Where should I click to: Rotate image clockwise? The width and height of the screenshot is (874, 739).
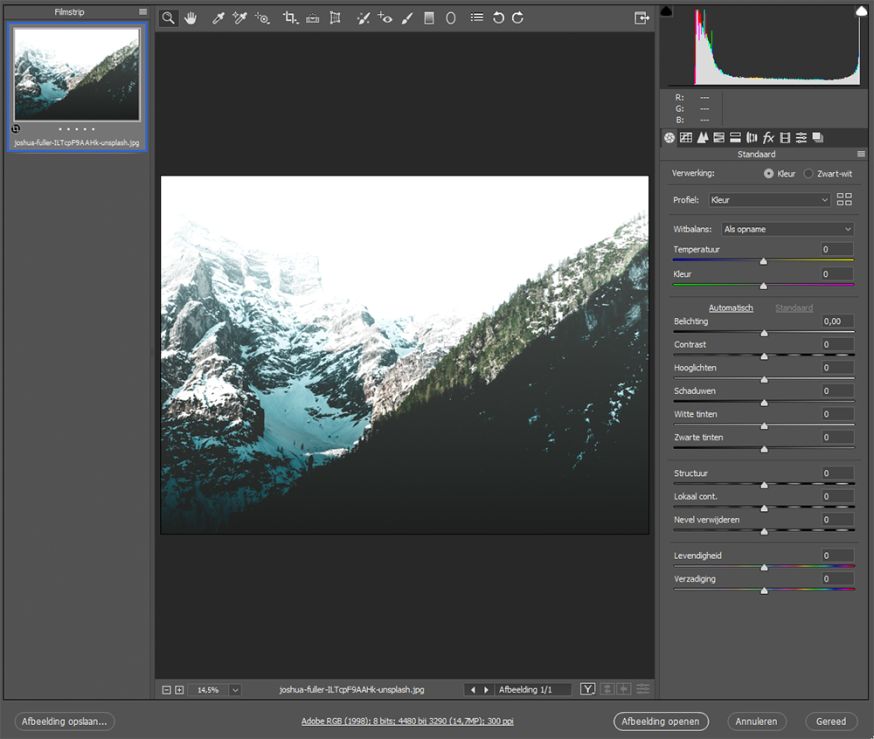pos(518,18)
